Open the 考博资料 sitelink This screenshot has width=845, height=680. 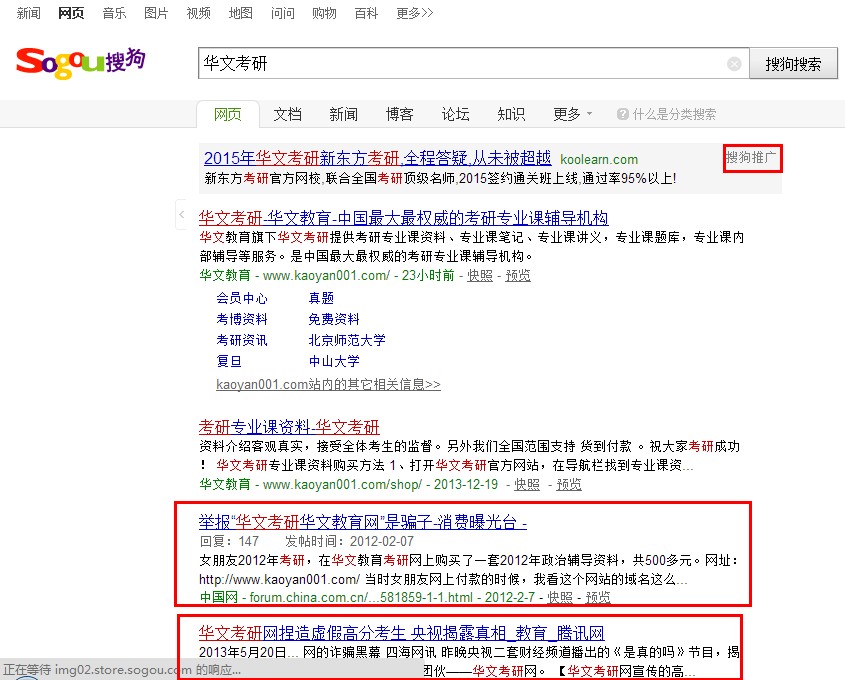tap(241, 319)
